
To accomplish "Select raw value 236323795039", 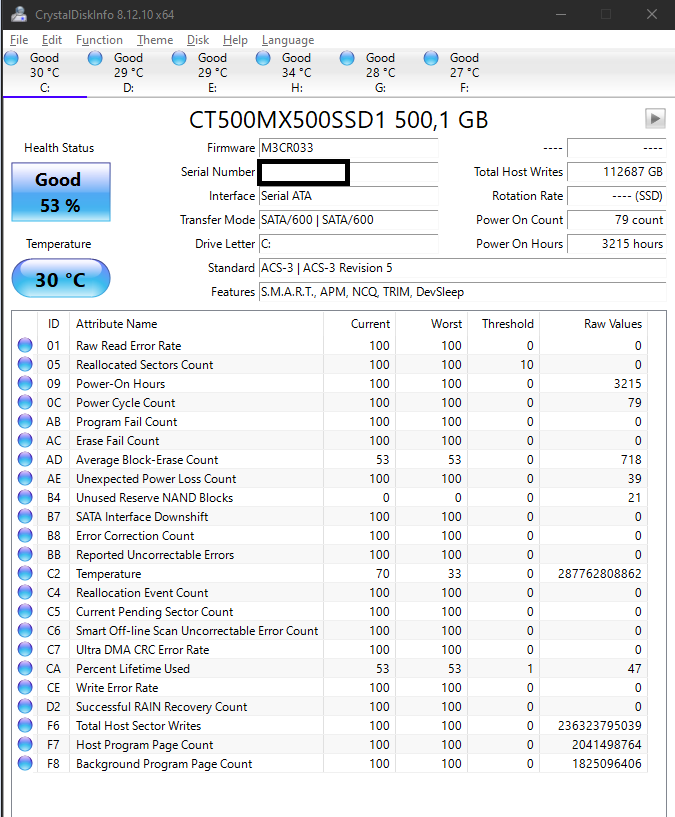I will [x=599, y=726].
